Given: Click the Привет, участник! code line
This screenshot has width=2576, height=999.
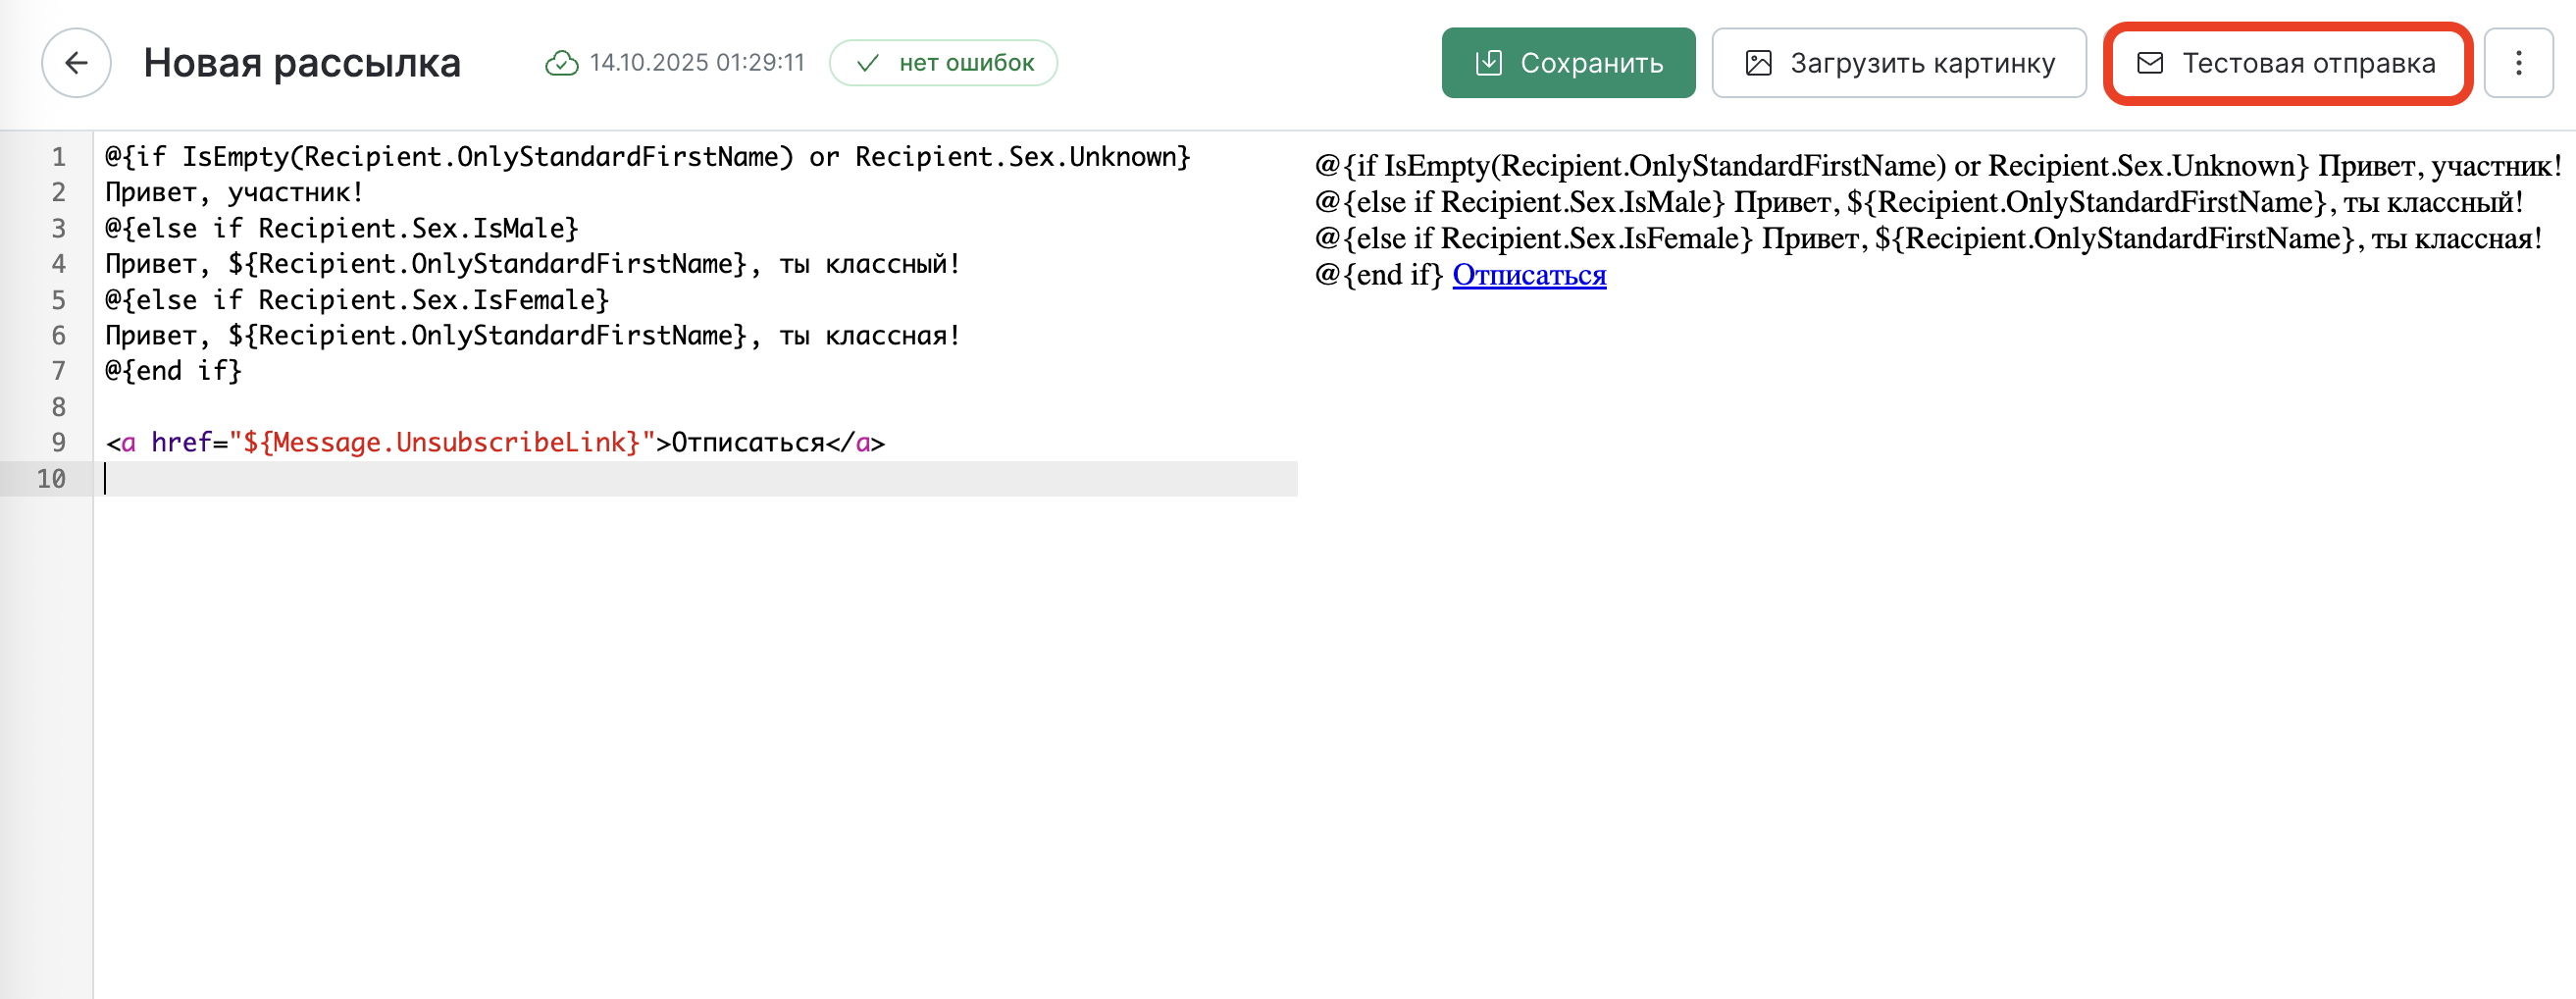Looking at the screenshot, I should pyautogui.click(x=234, y=192).
